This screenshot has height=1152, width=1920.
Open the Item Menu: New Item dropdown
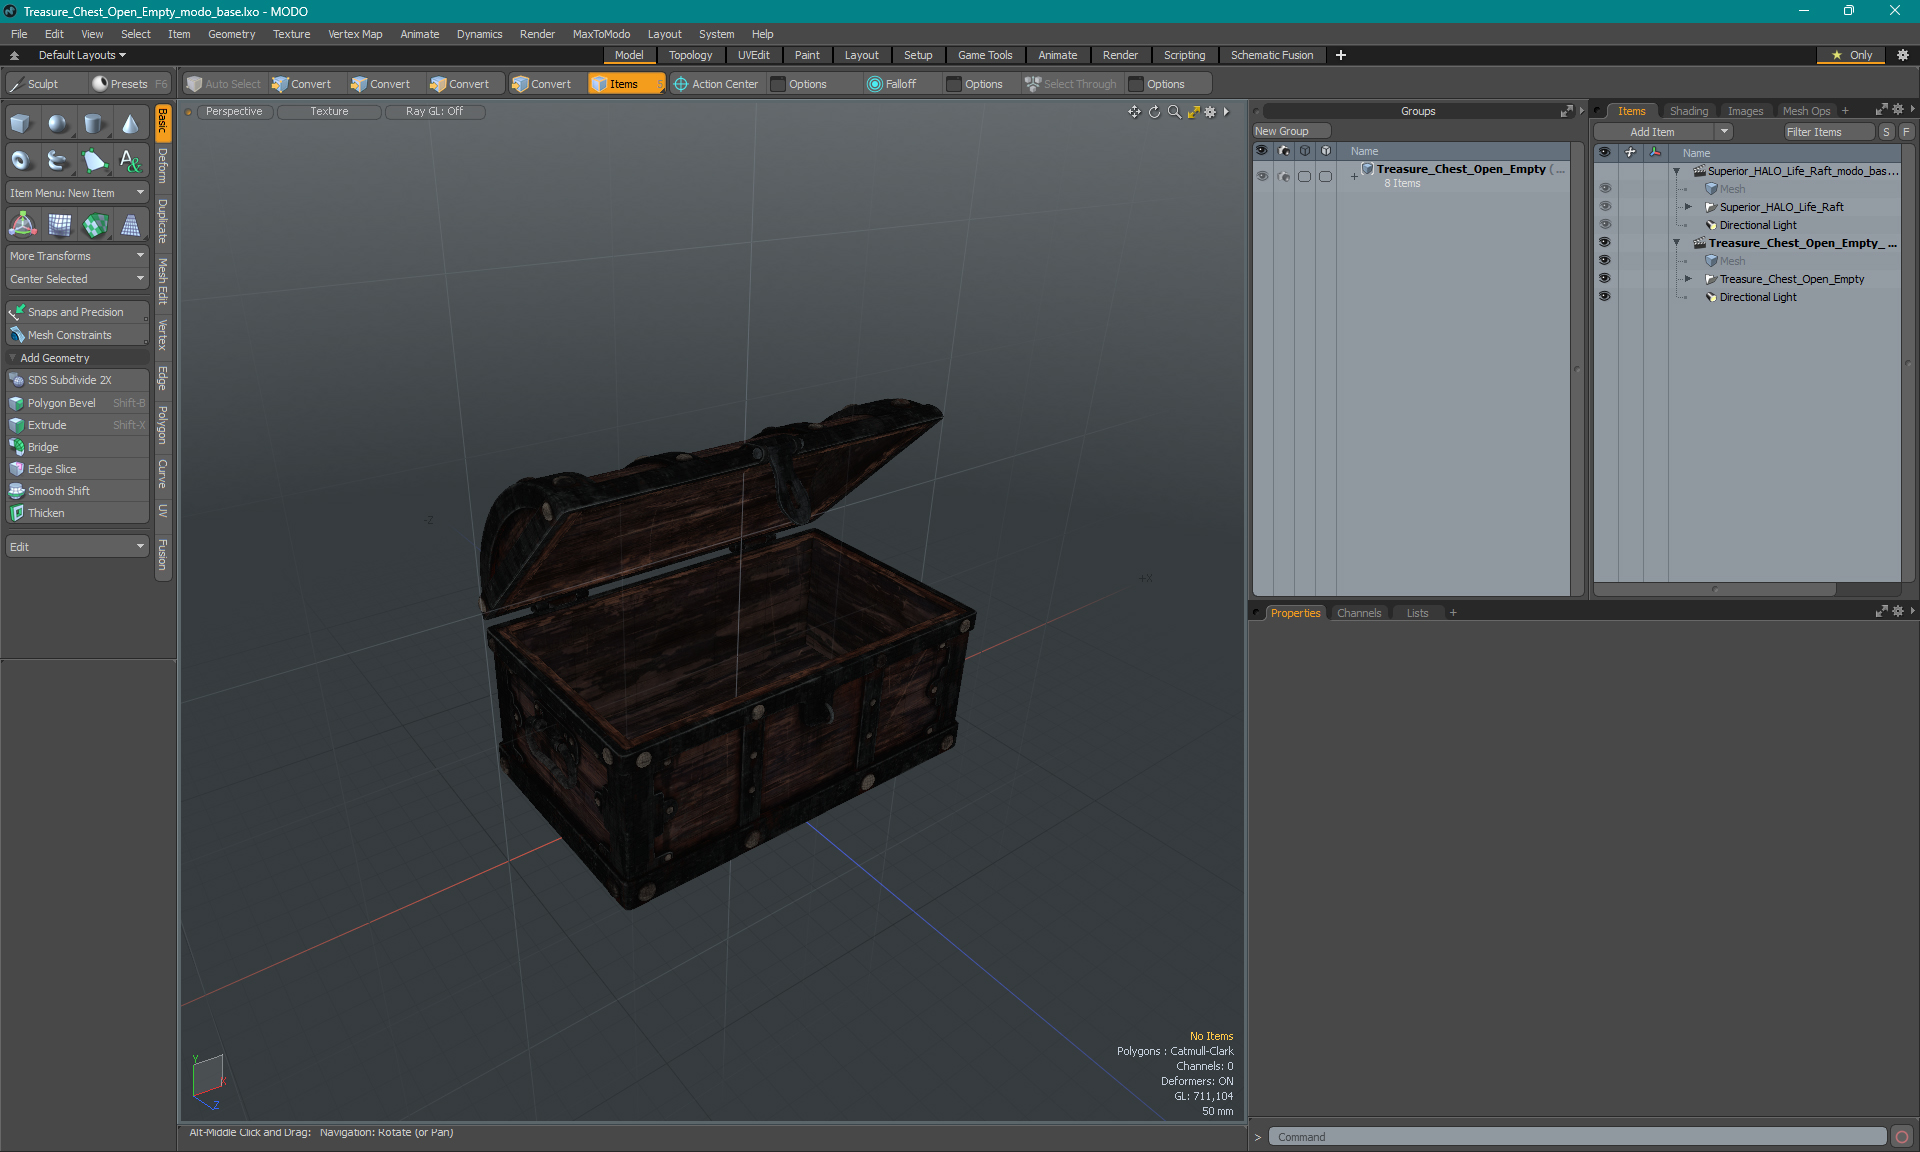[77, 193]
